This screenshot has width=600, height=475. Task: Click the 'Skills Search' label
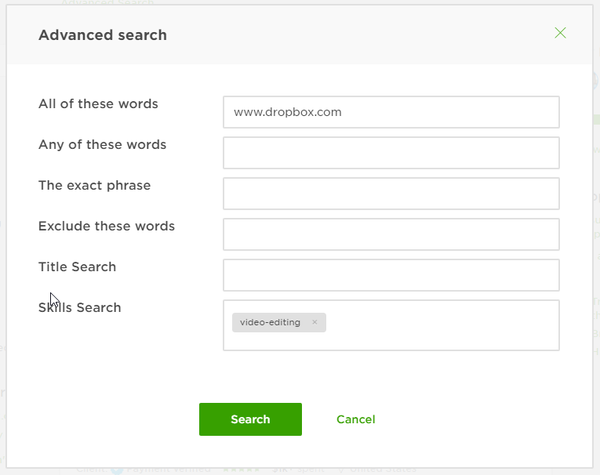(80, 308)
